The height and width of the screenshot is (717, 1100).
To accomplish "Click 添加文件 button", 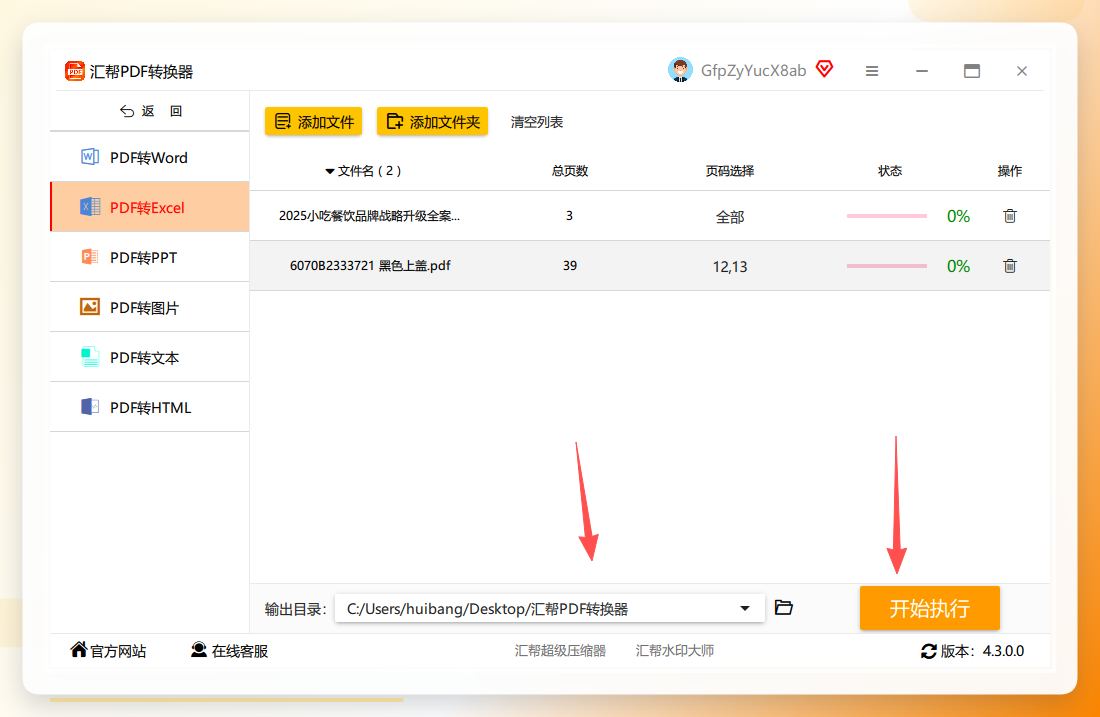I will (x=314, y=121).
